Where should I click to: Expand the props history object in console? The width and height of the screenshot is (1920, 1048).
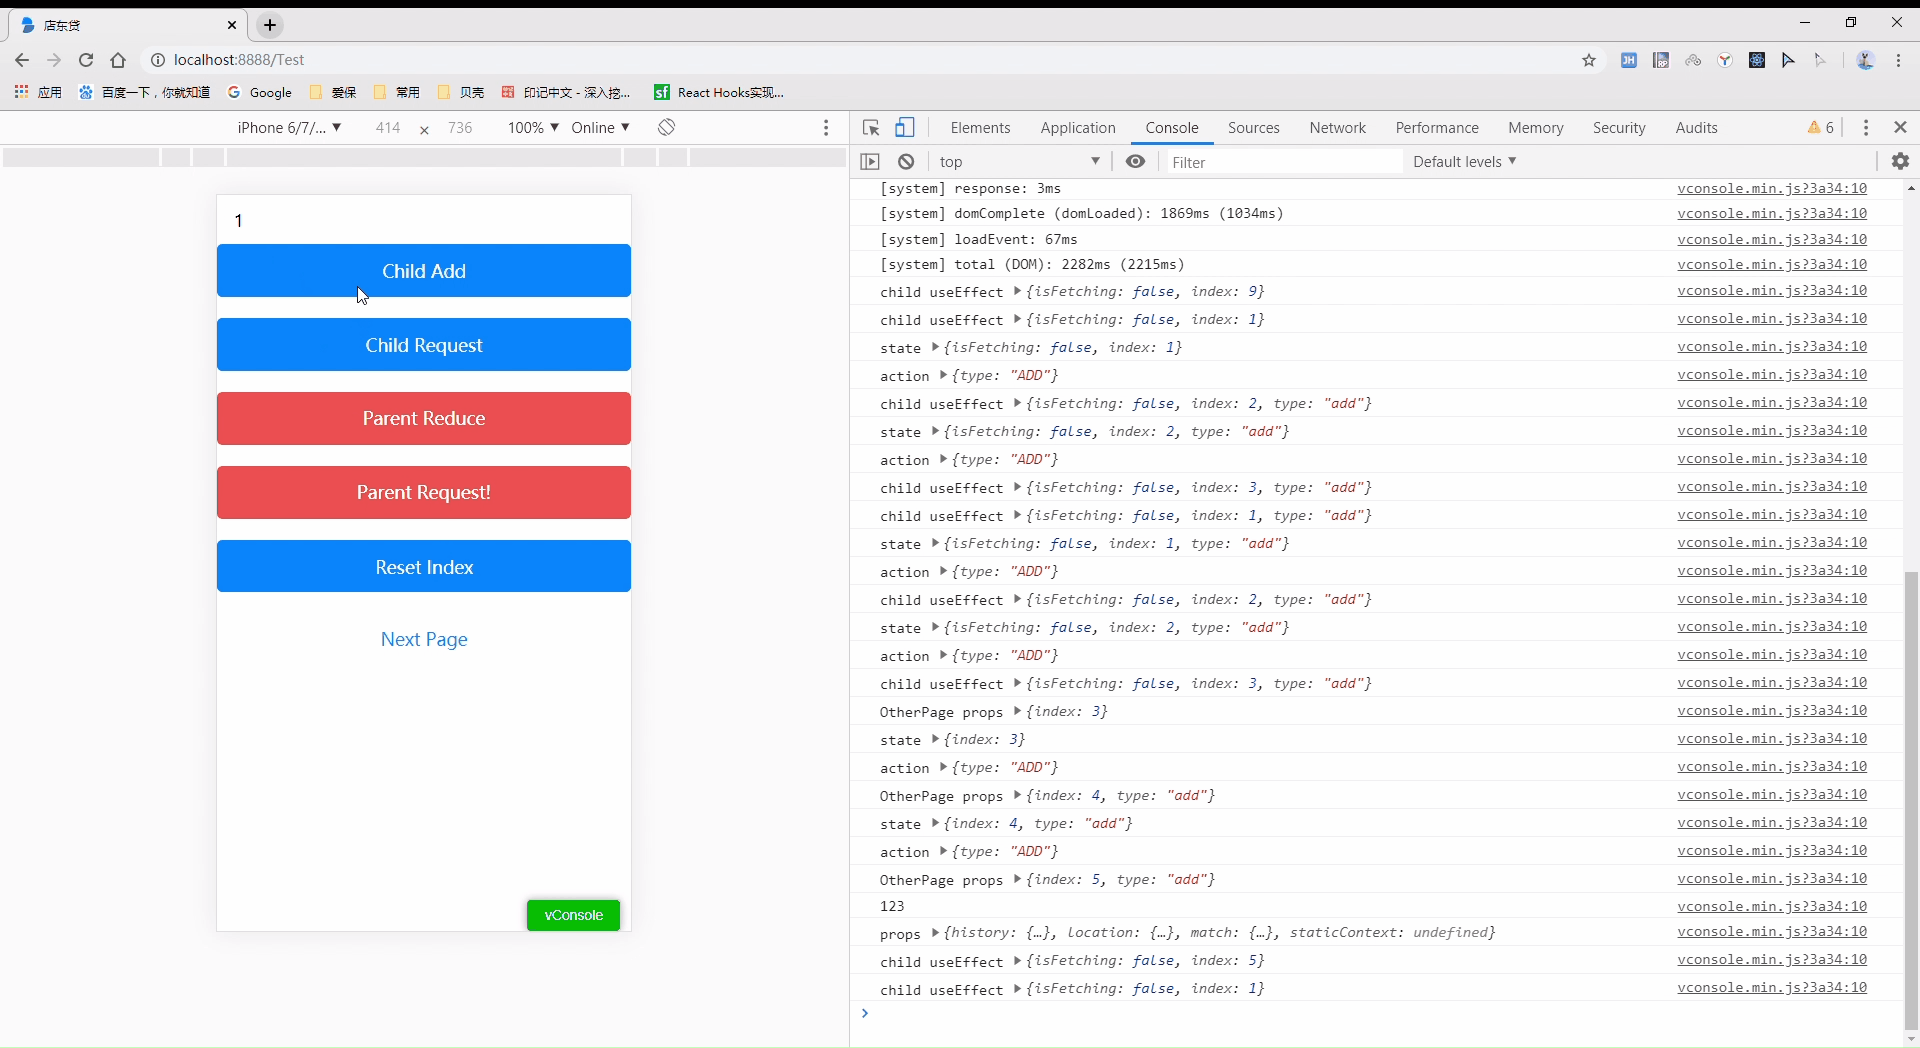[936, 932]
